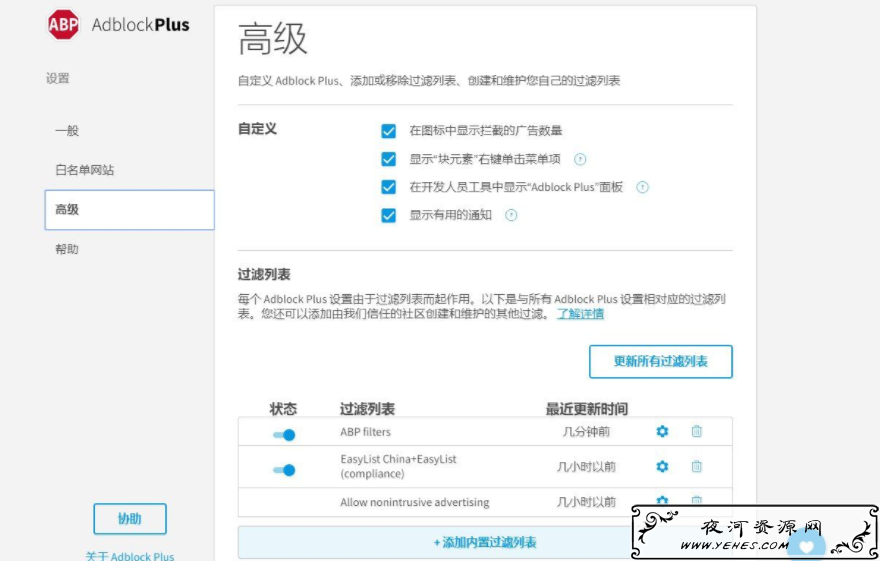
Task: Click Allow nonintrusive advertising list name
Action: pyautogui.click(x=415, y=502)
